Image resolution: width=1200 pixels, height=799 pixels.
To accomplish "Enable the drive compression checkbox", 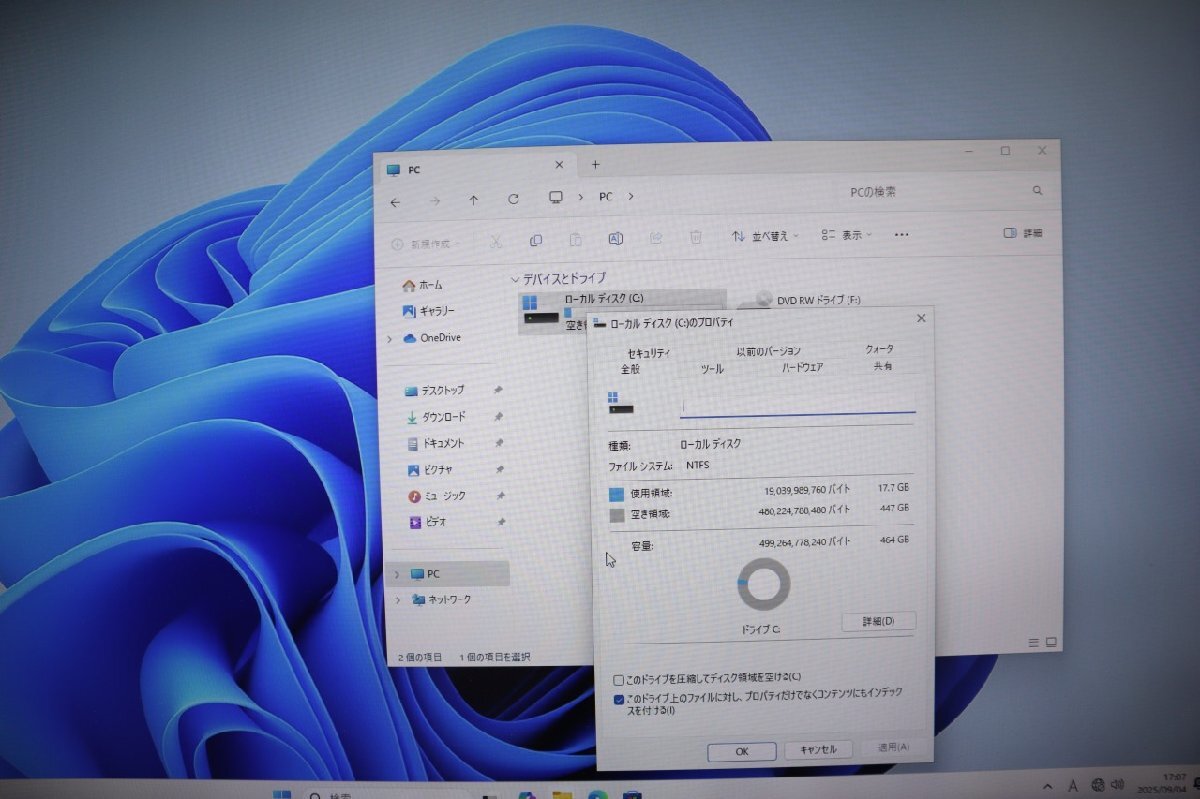I will [x=619, y=678].
